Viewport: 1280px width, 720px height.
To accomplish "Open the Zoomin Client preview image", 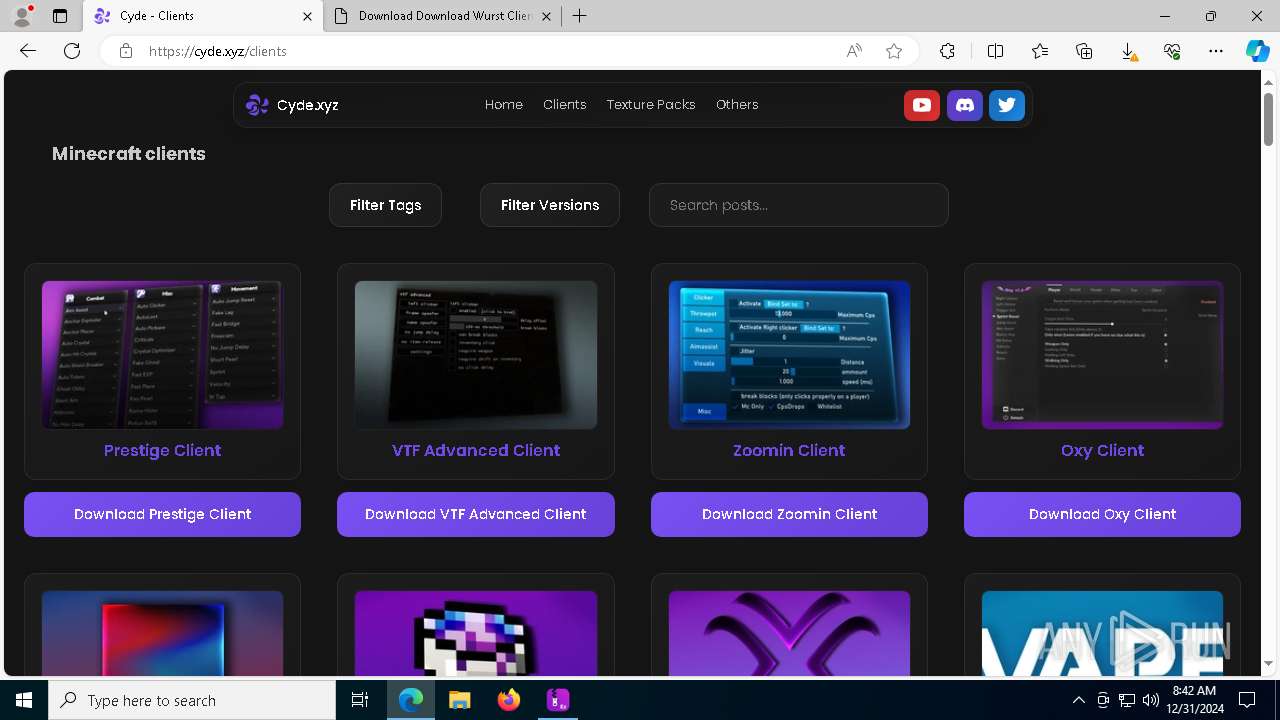I will tap(789, 355).
